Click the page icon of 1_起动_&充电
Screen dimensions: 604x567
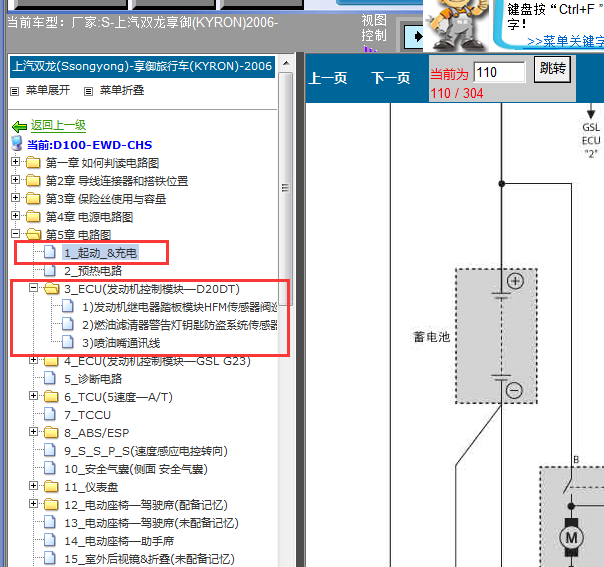point(50,252)
